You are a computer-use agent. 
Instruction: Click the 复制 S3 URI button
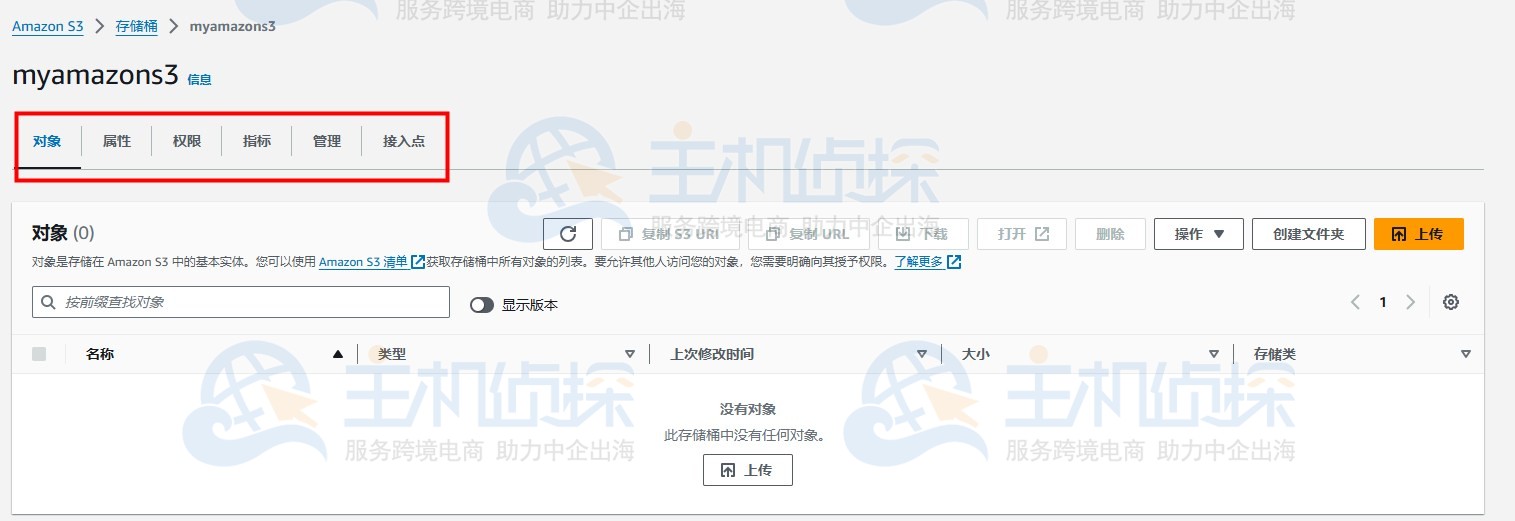click(x=670, y=234)
